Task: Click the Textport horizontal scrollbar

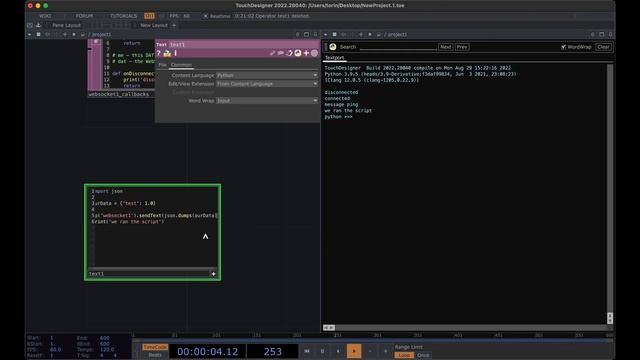Action: (x=465, y=327)
